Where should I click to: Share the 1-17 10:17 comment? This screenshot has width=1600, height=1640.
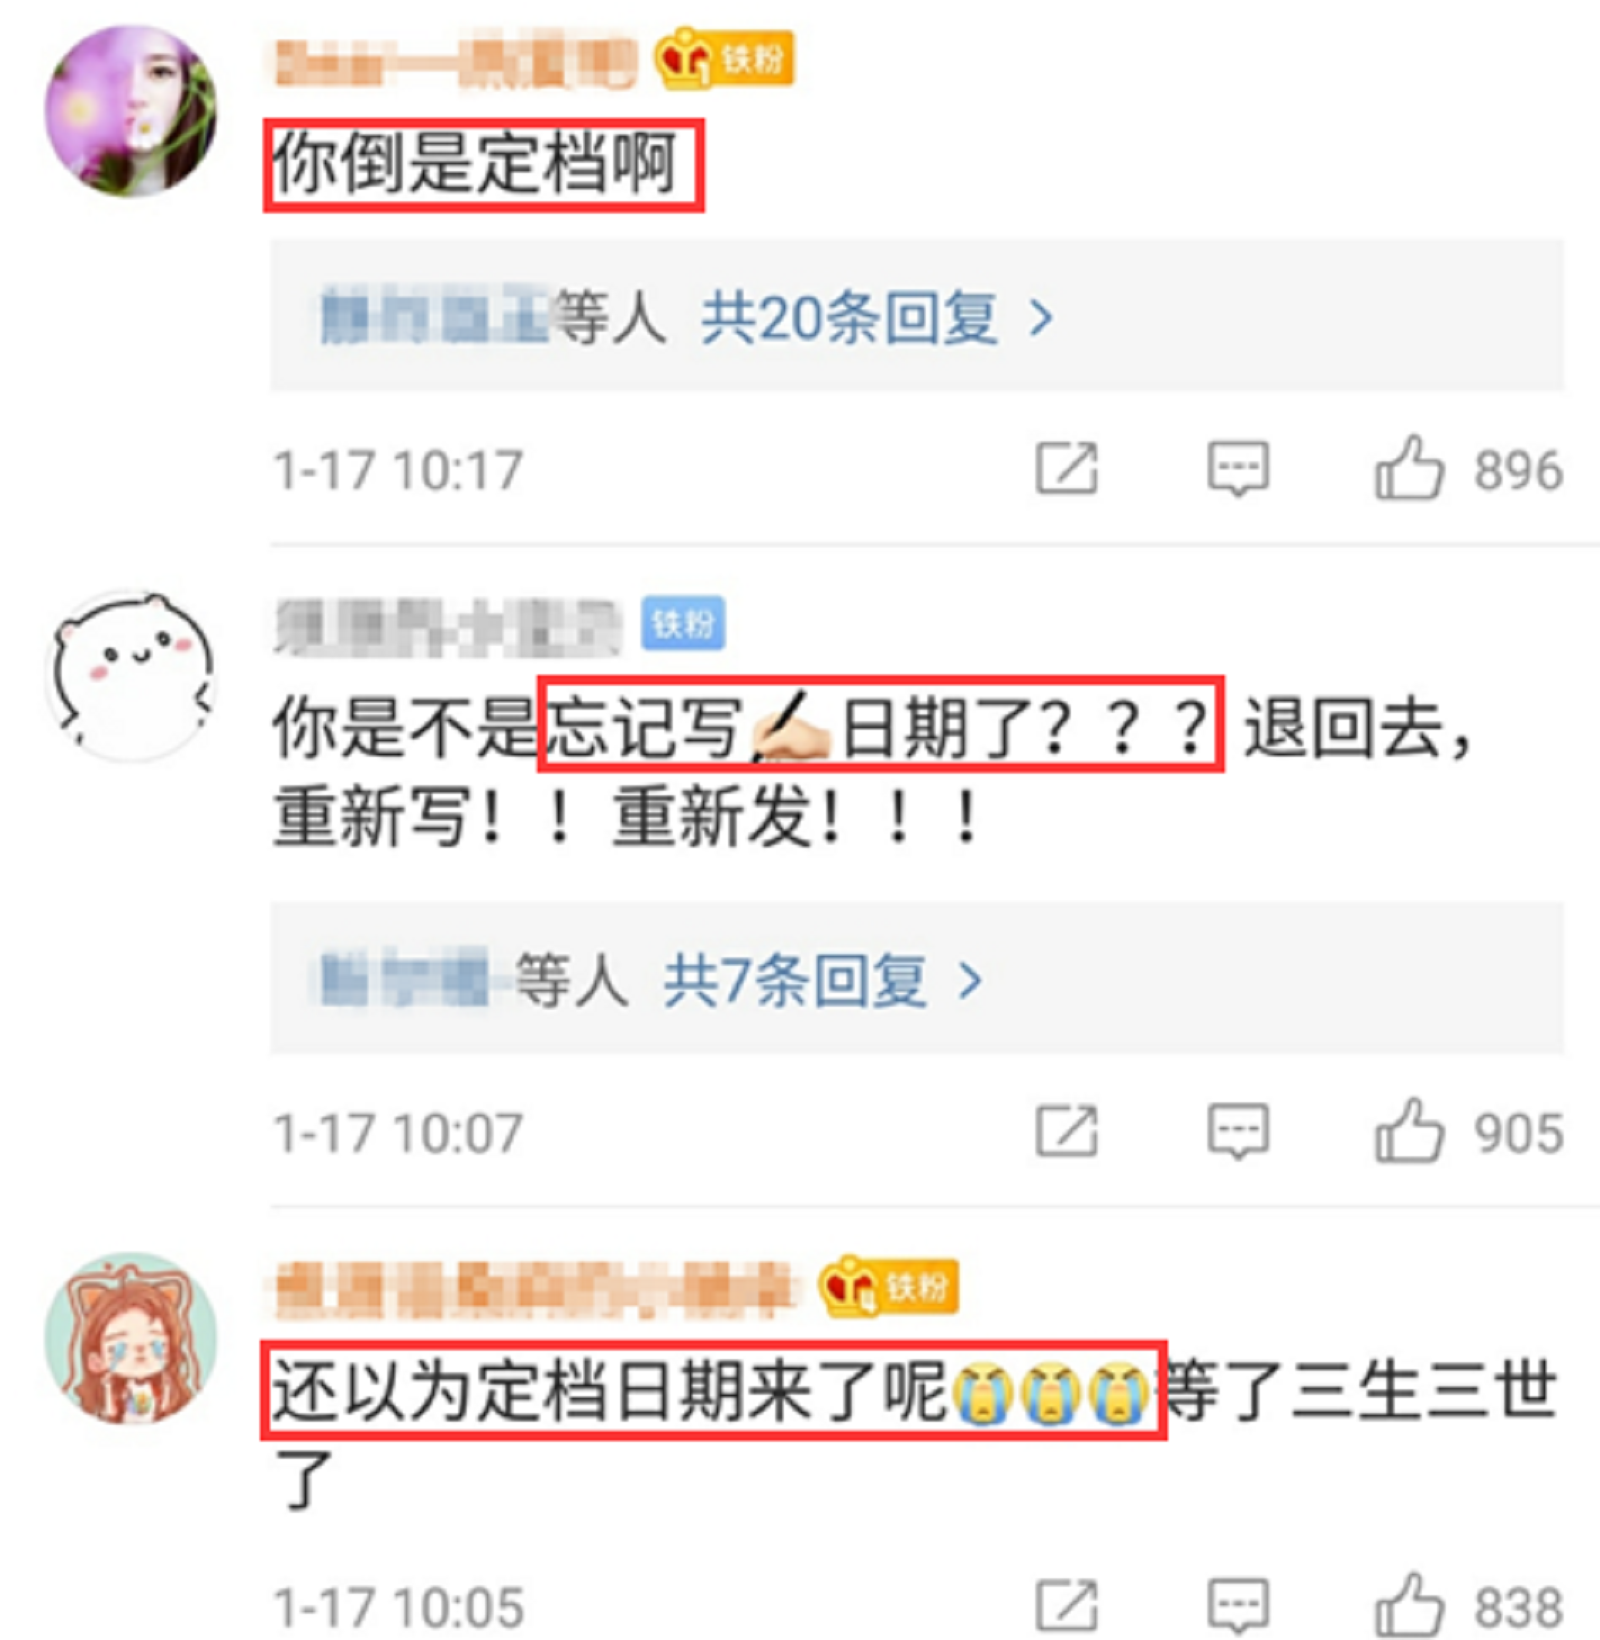(1066, 468)
